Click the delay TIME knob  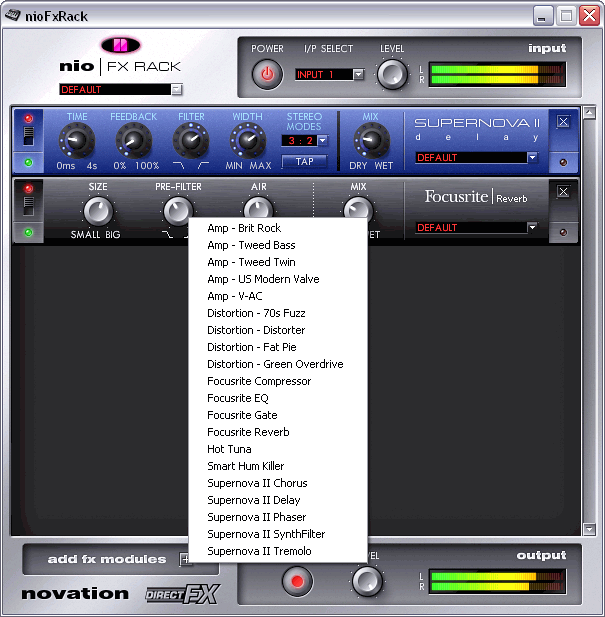point(77,140)
